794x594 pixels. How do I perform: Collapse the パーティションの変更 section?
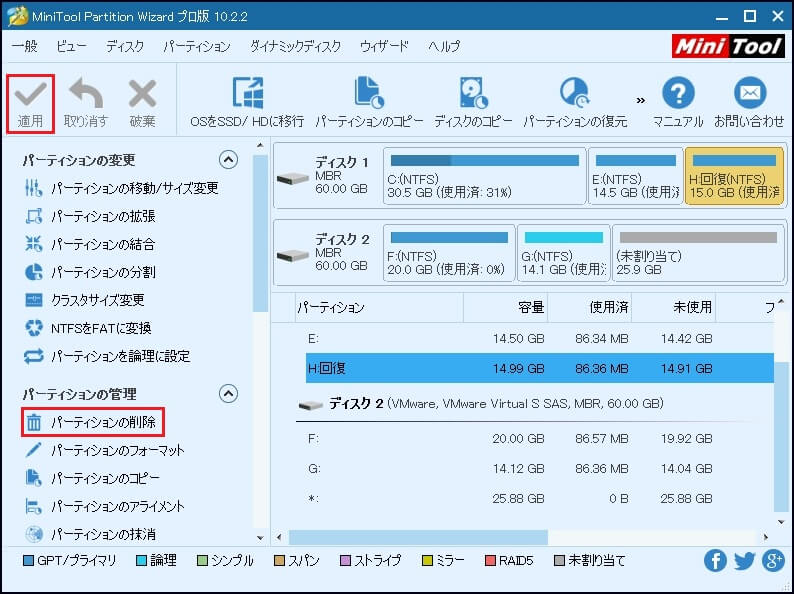(228, 160)
